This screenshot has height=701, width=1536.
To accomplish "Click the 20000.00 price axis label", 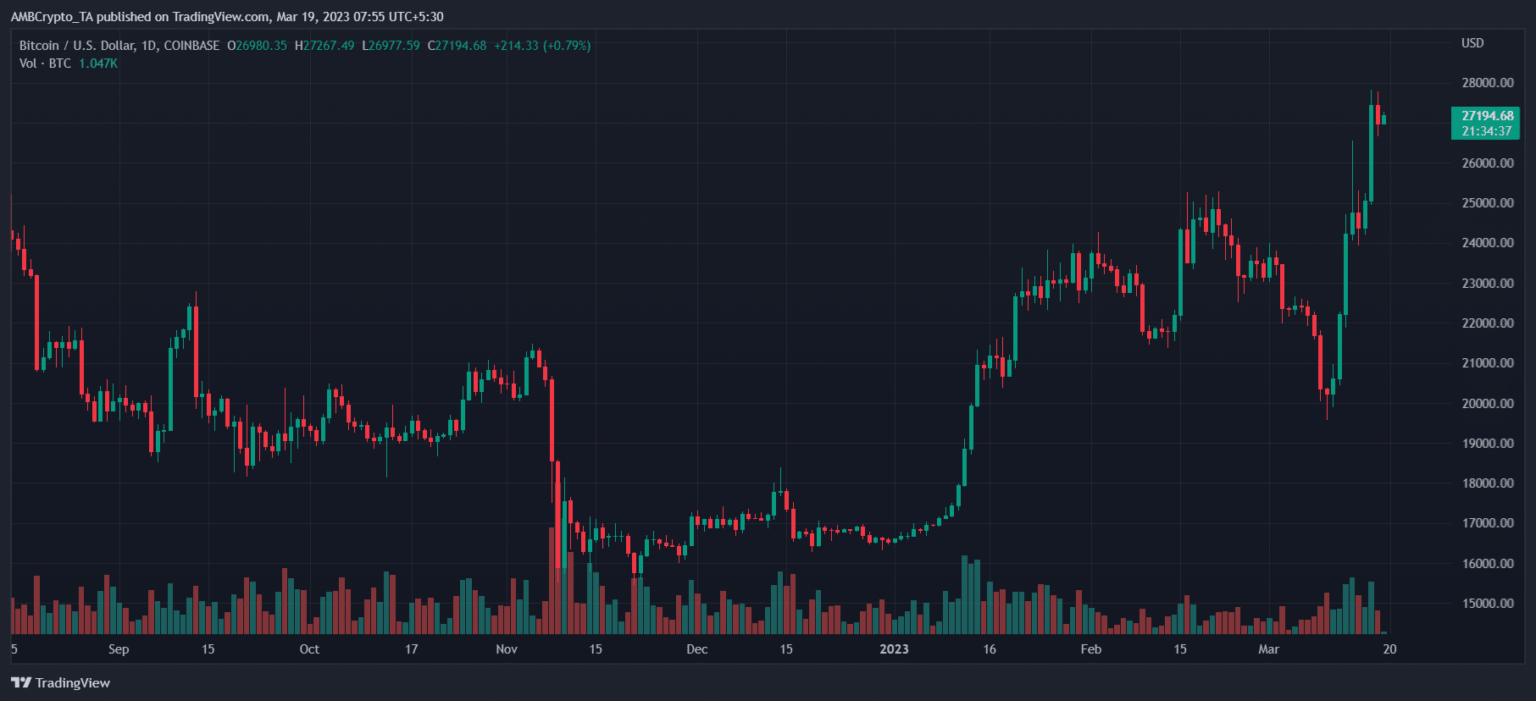I will click(1484, 403).
